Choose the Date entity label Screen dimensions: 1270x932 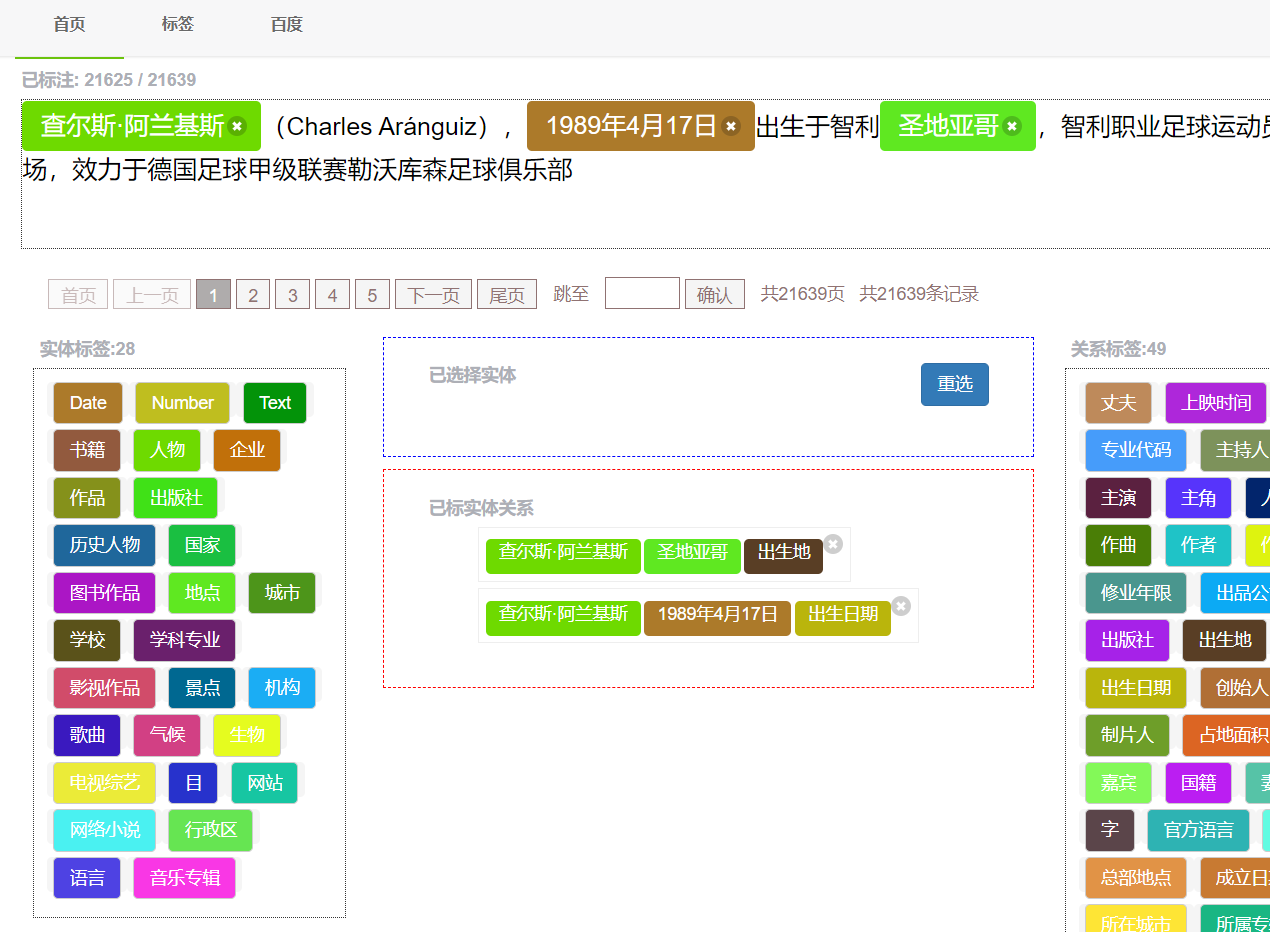tap(88, 403)
